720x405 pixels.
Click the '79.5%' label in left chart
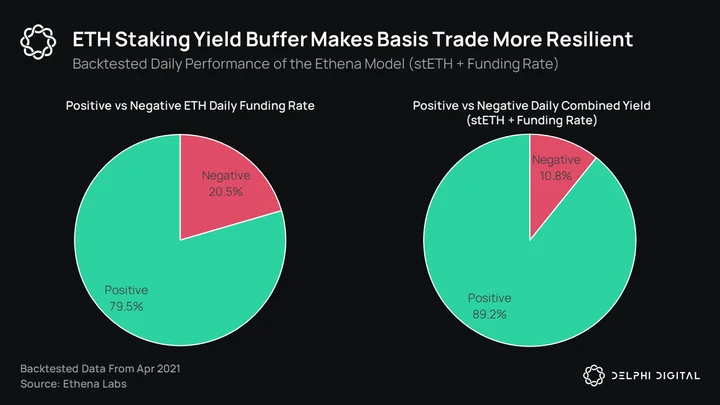coord(126,306)
